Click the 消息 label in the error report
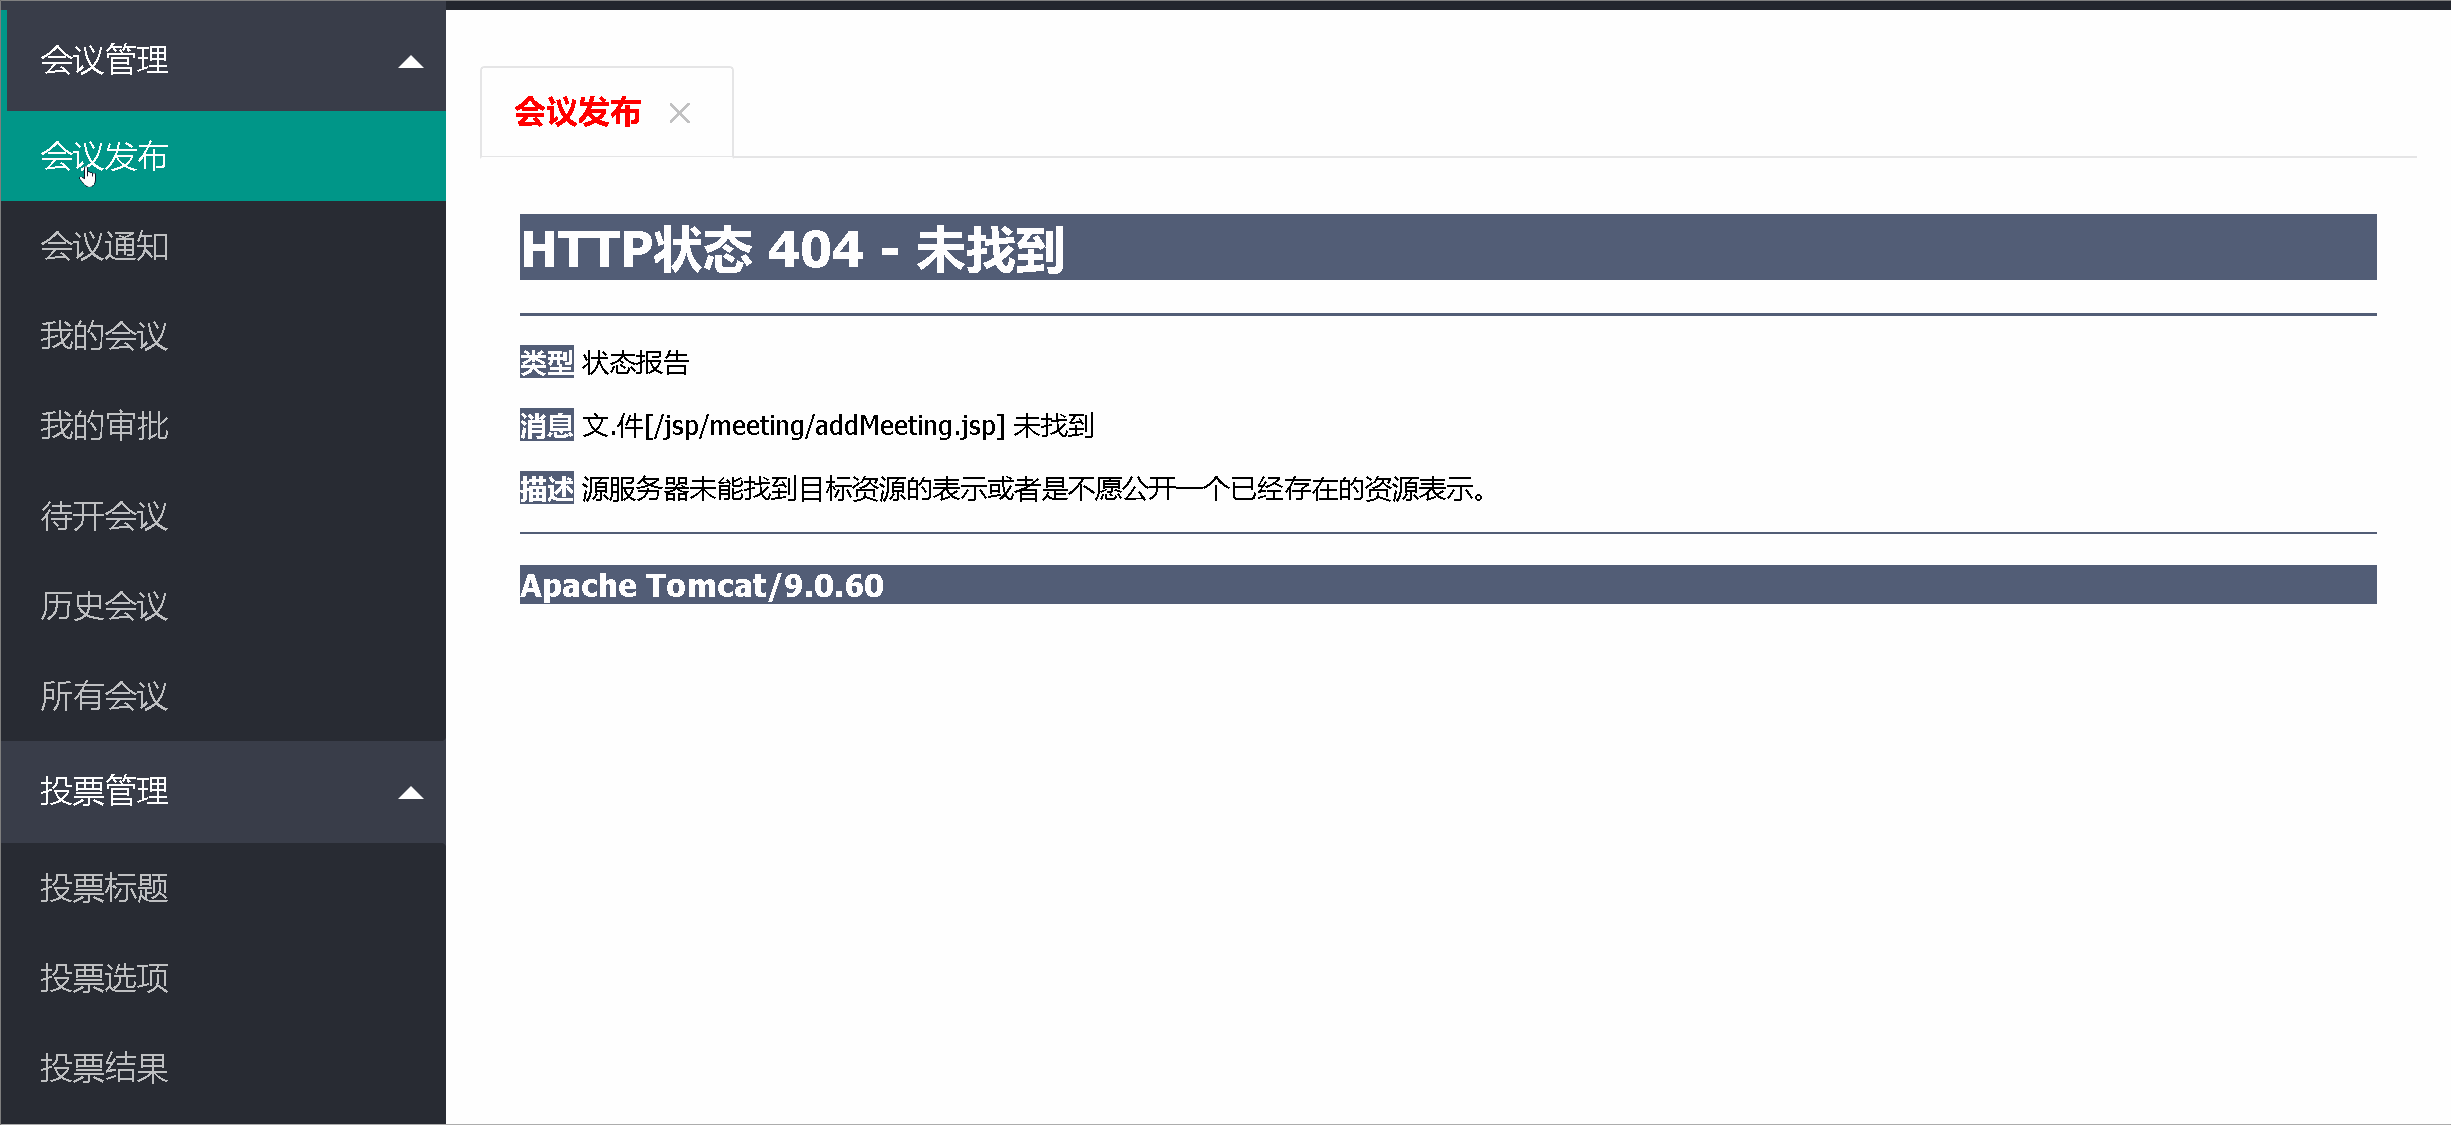This screenshot has width=2451, height=1125. pos(546,425)
